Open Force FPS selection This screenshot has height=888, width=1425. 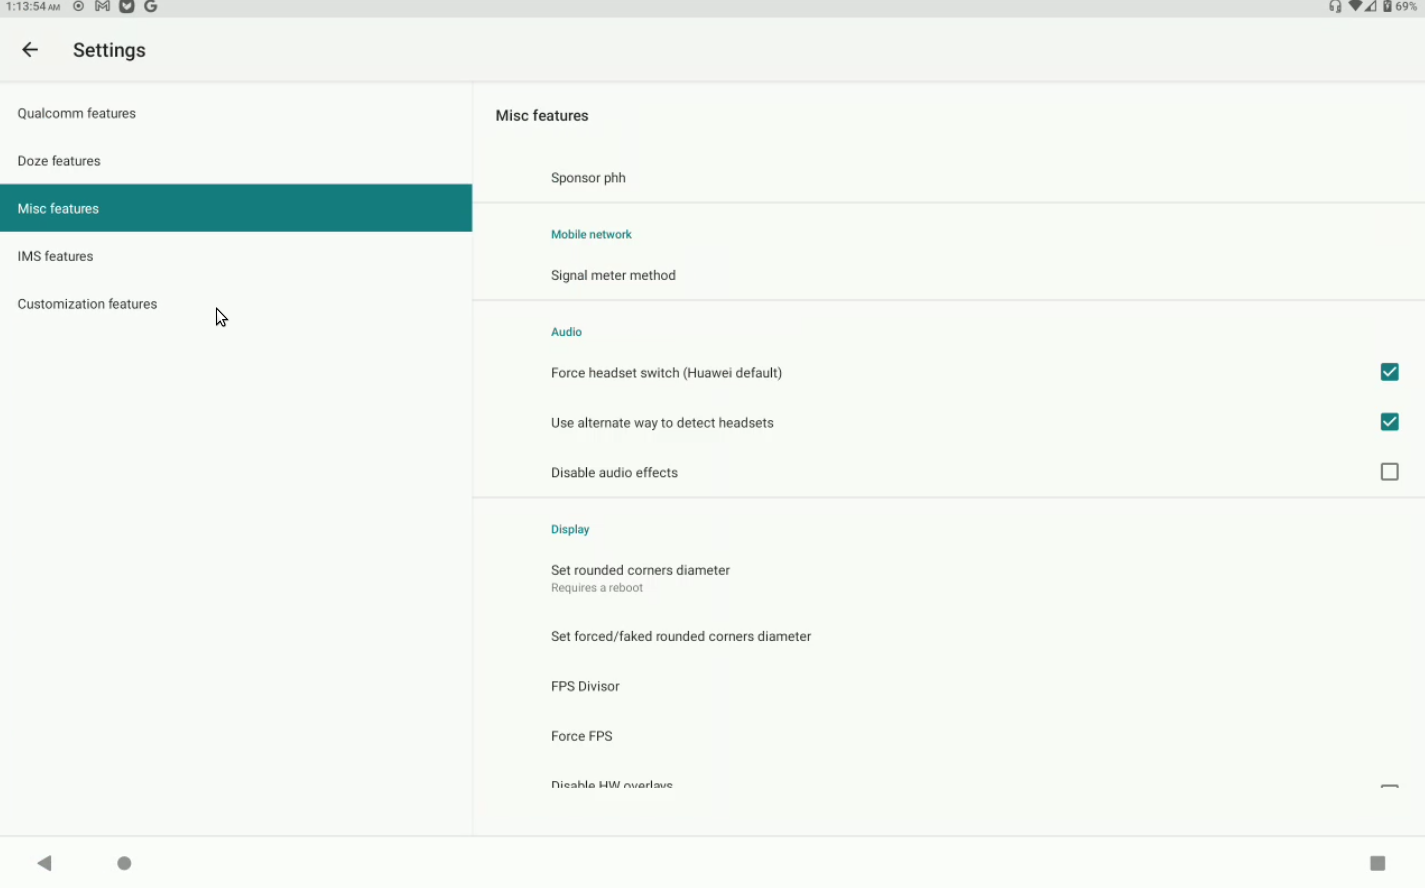coord(582,736)
